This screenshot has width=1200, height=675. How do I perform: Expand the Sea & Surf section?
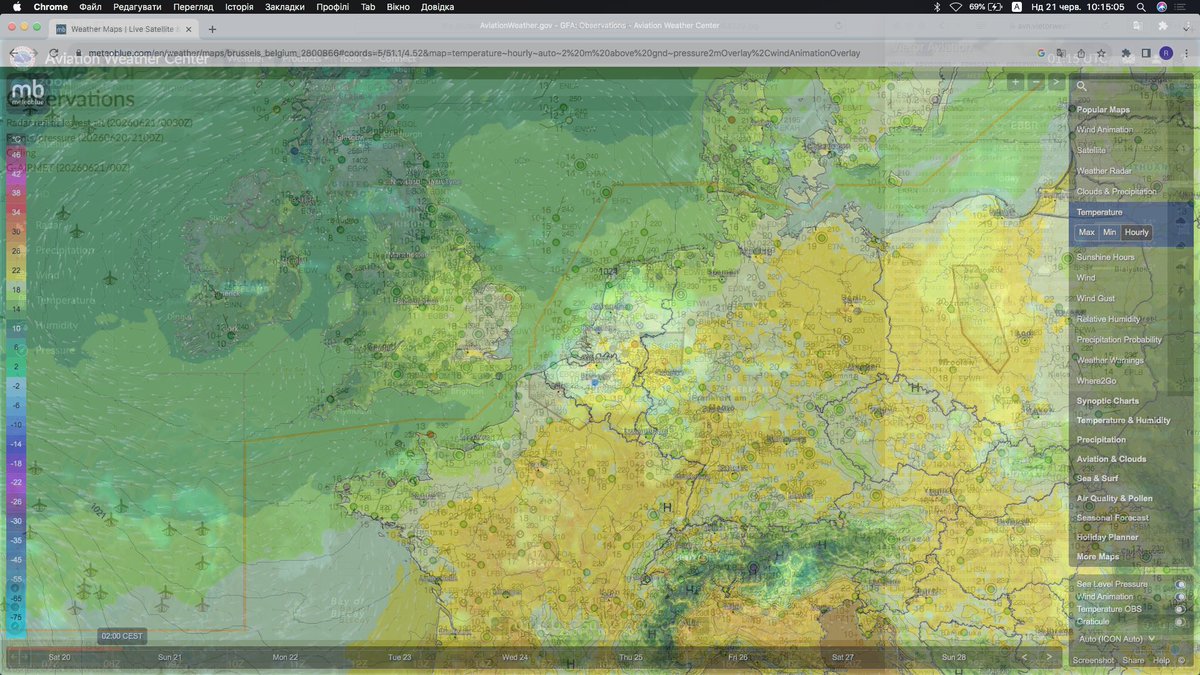point(1097,478)
